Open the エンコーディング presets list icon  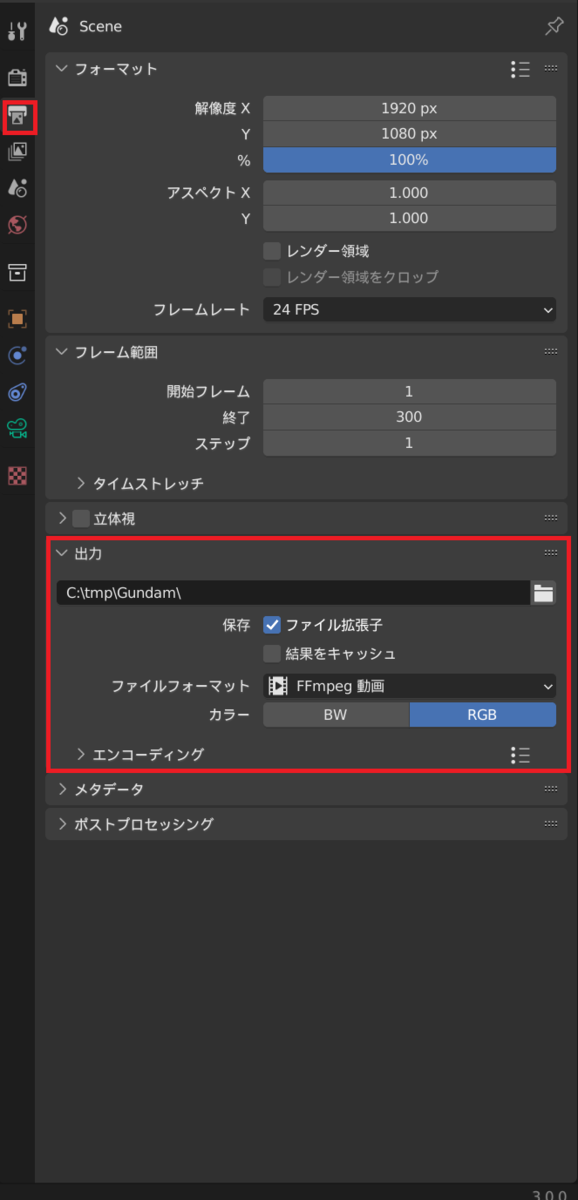click(520, 755)
